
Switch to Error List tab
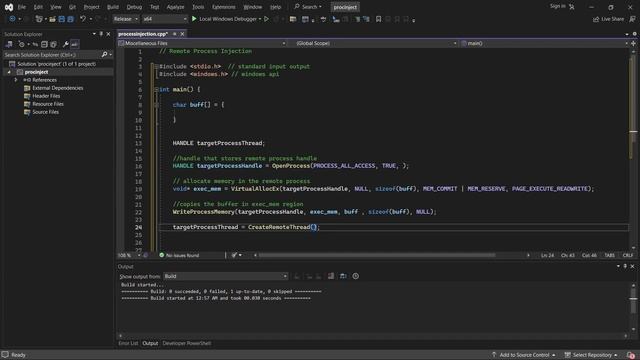click(128, 343)
